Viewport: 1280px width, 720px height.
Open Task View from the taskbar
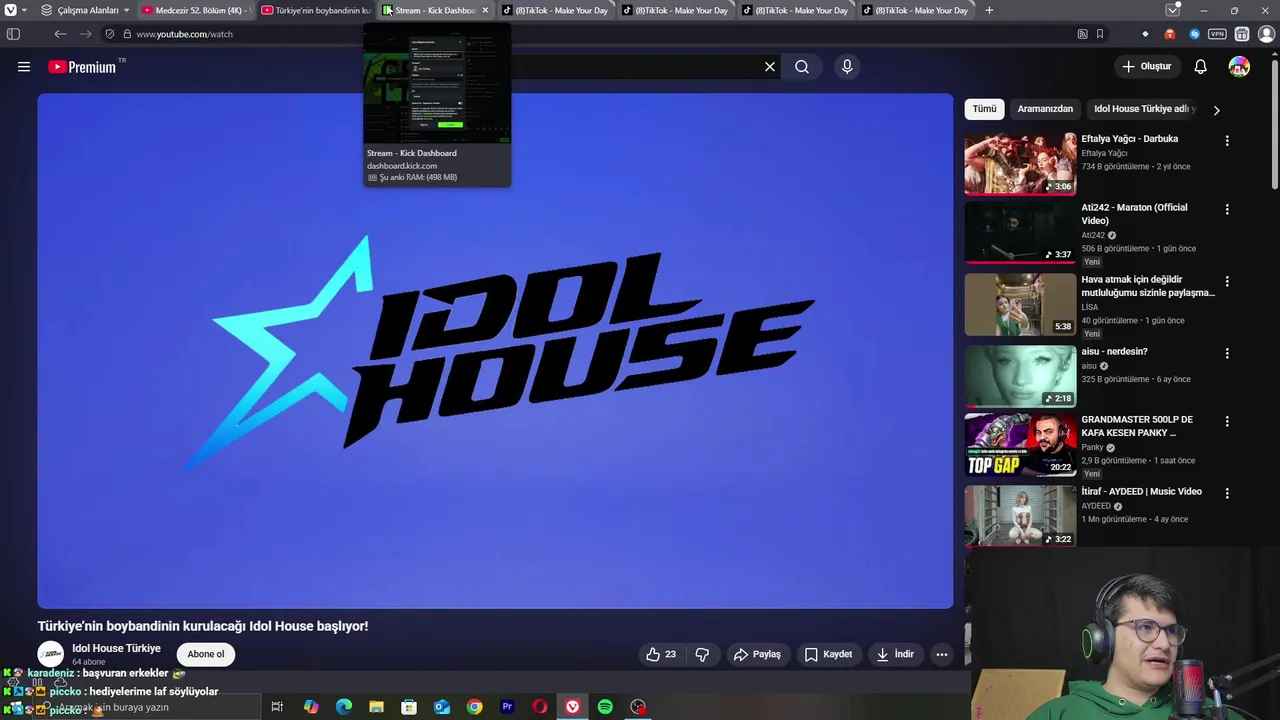point(277,707)
